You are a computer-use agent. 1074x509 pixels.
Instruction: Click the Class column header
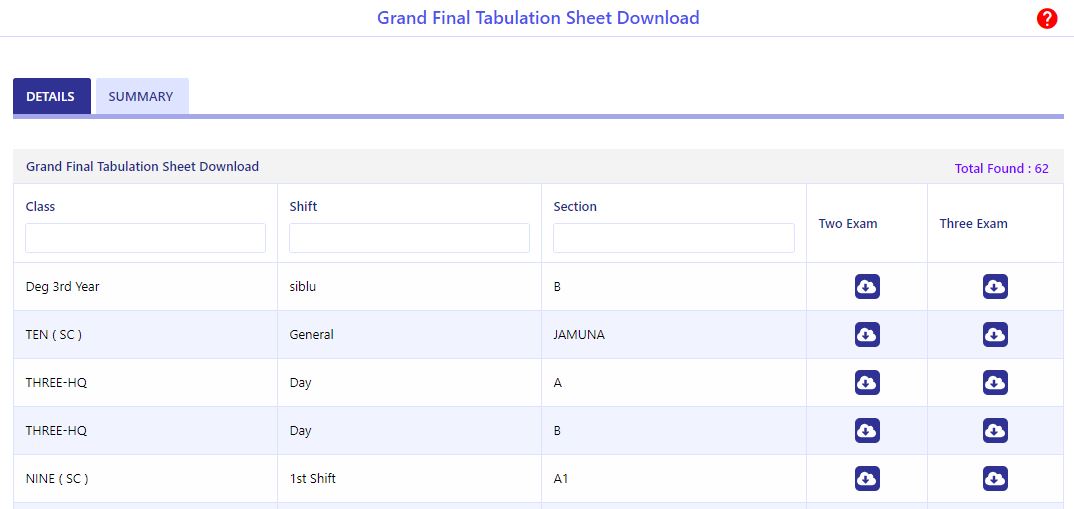(x=41, y=207)
